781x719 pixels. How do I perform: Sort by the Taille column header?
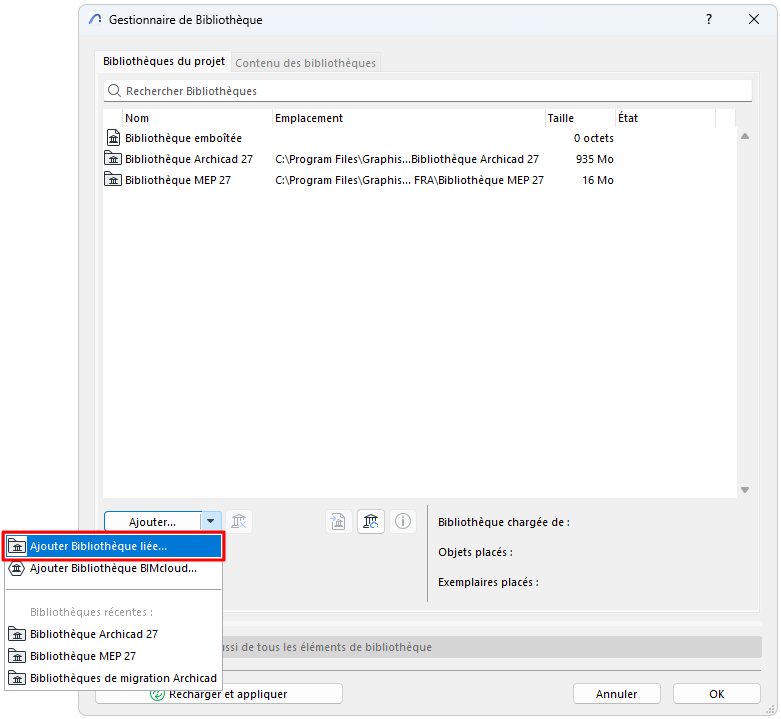point(580,118)
